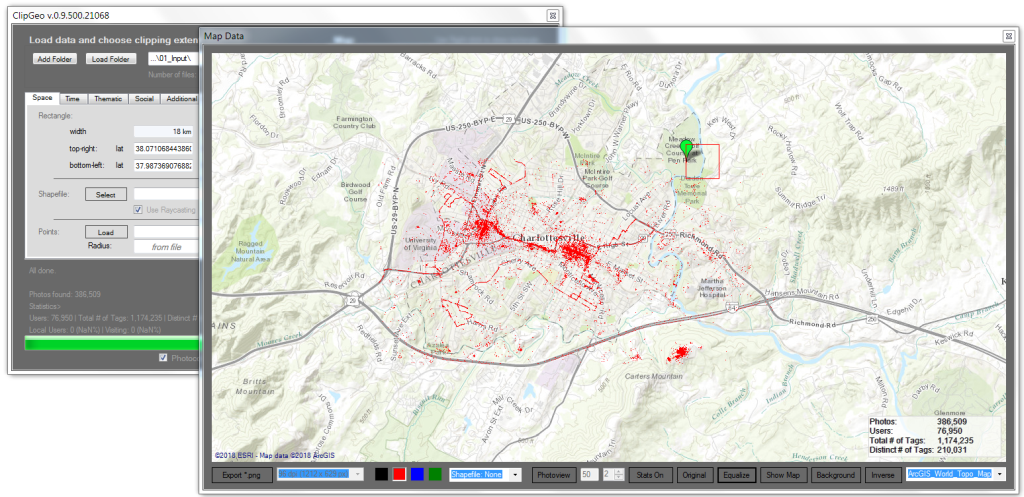This screenshot has height=497, width=1024.
Task: Close the ClipGeo main window
Action: 552,15
